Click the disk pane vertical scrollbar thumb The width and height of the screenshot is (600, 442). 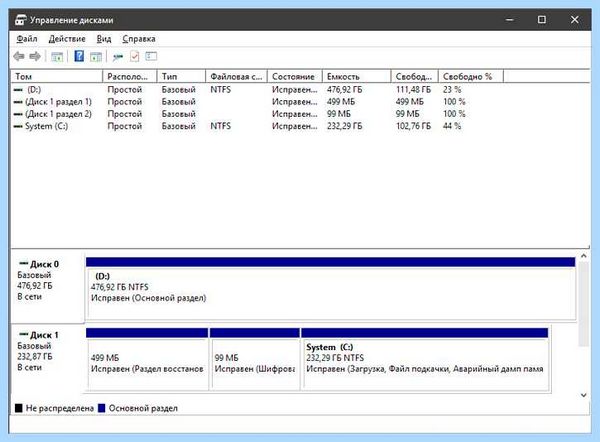click(584, 304)
